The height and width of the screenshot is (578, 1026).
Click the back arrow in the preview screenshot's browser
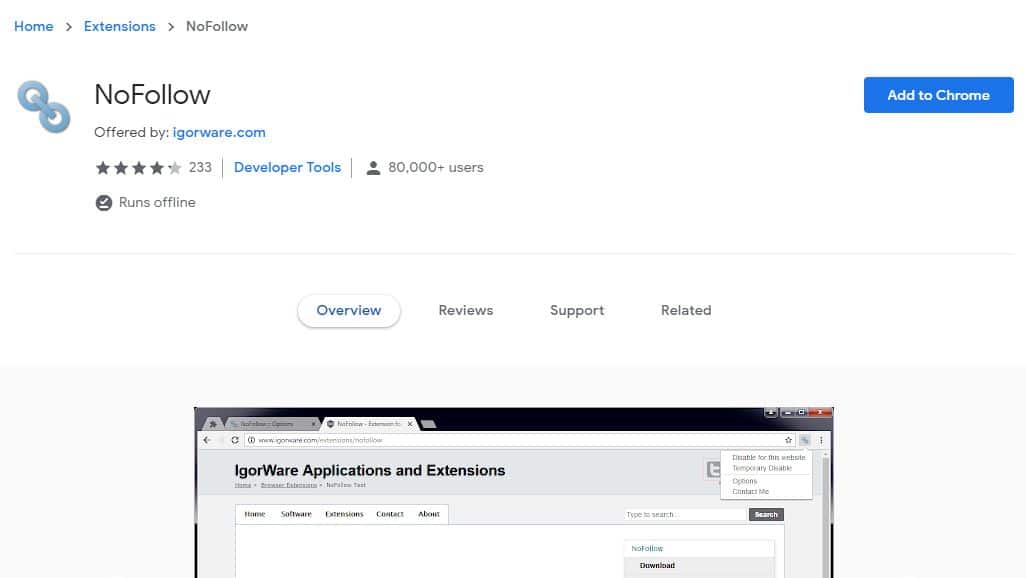coord(207,440)
